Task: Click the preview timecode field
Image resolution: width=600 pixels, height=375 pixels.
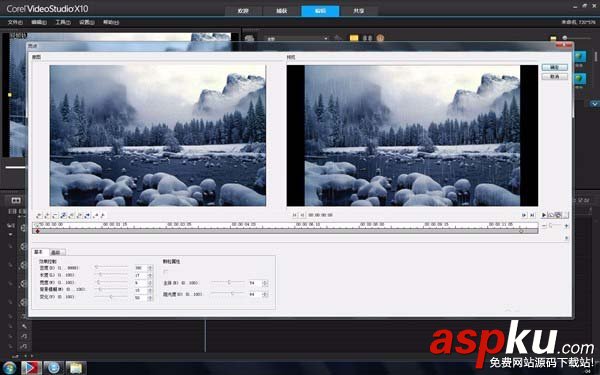Action: [320, 215]
